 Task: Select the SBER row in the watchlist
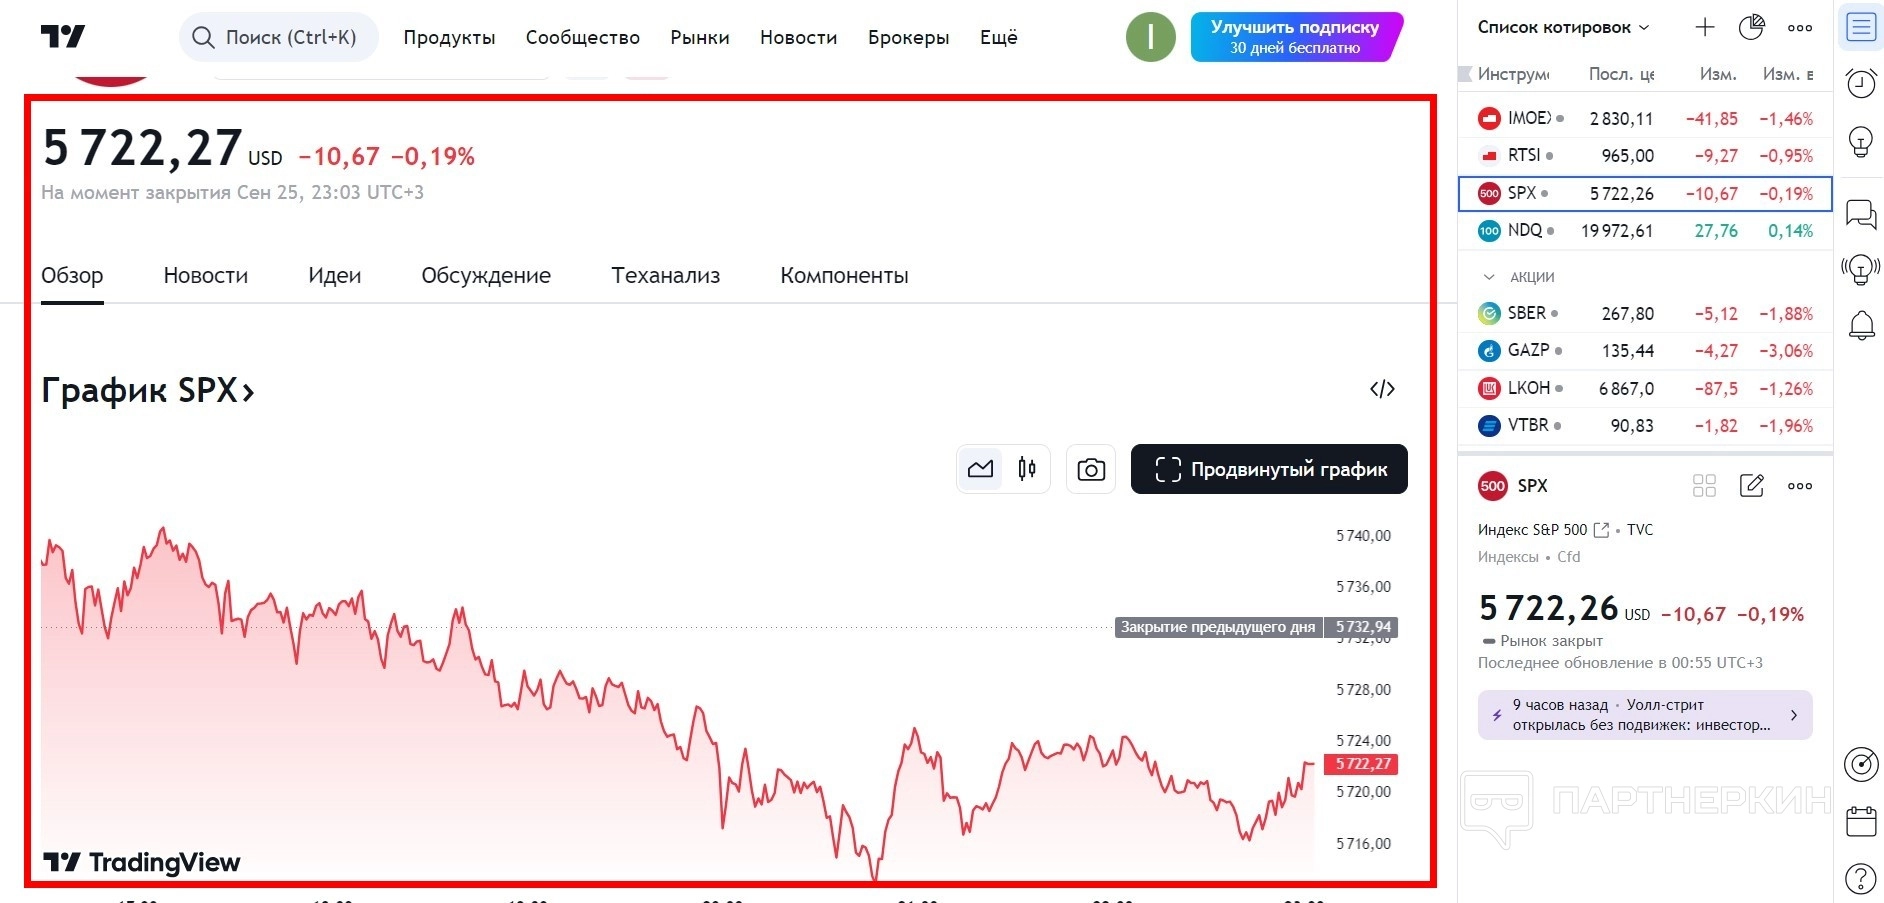(x=1645, y=313)
